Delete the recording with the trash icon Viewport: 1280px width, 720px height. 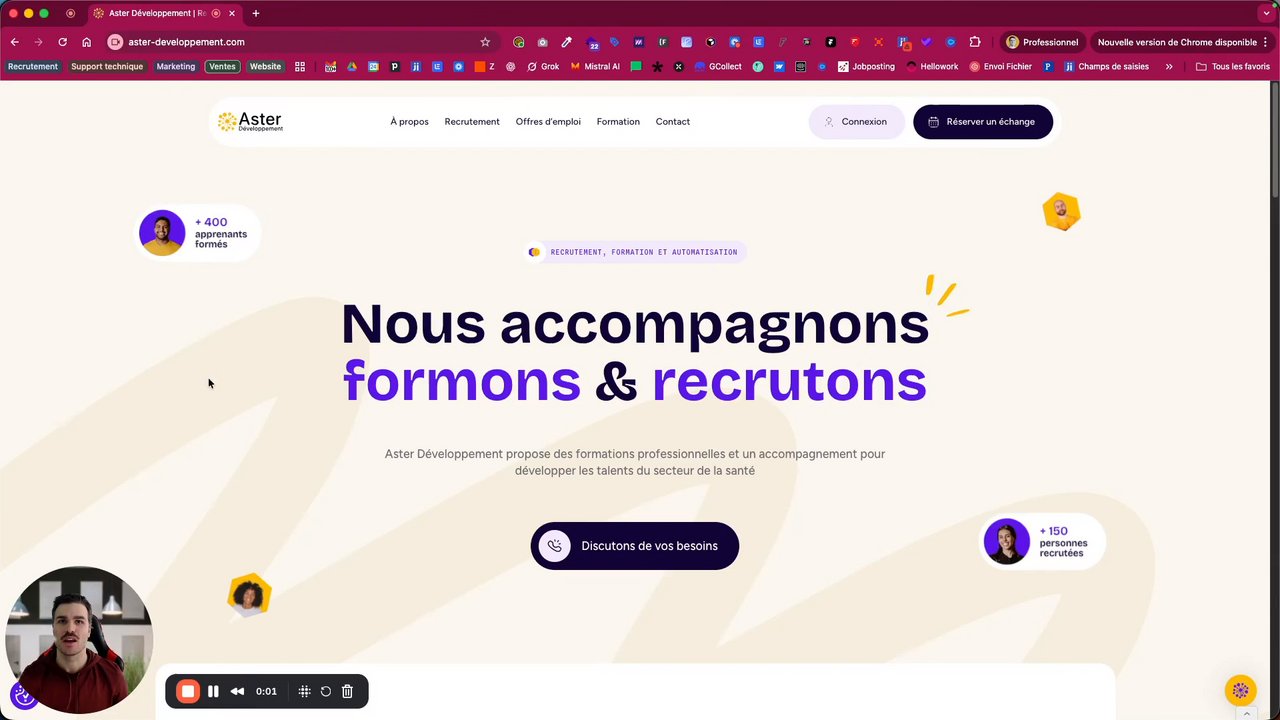click(347, 691)
